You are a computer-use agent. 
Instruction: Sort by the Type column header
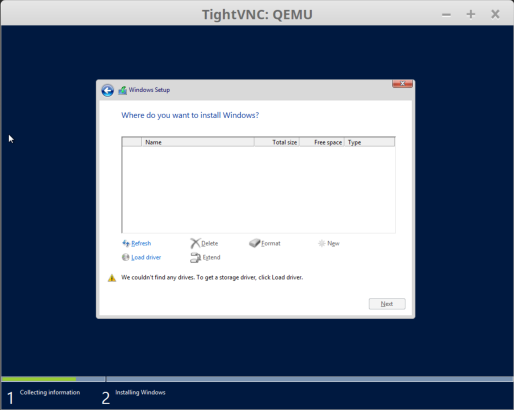[369, 142]
